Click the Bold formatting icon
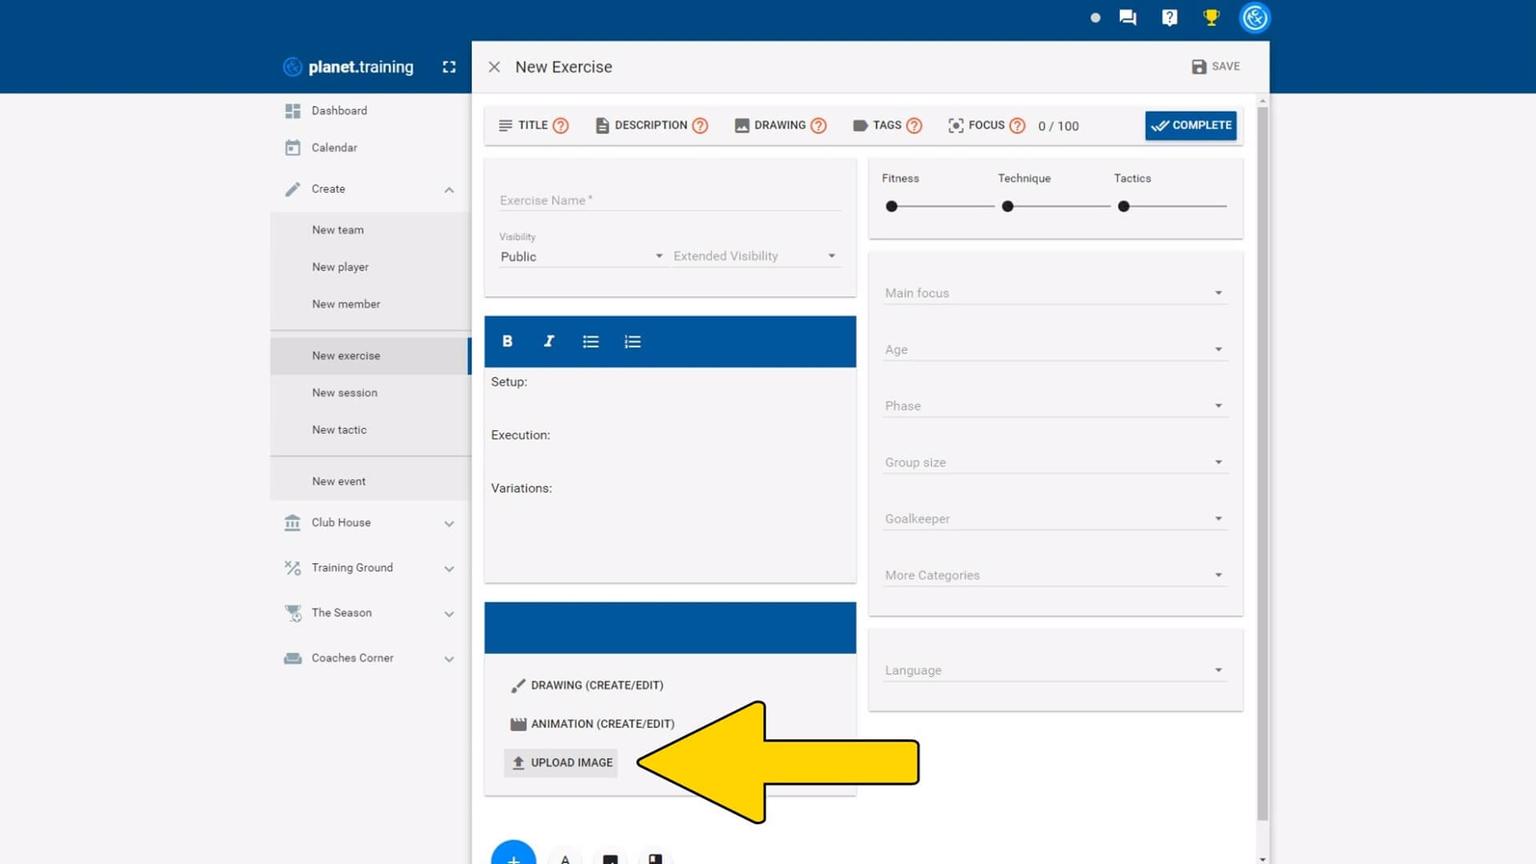 click(507, 341)
